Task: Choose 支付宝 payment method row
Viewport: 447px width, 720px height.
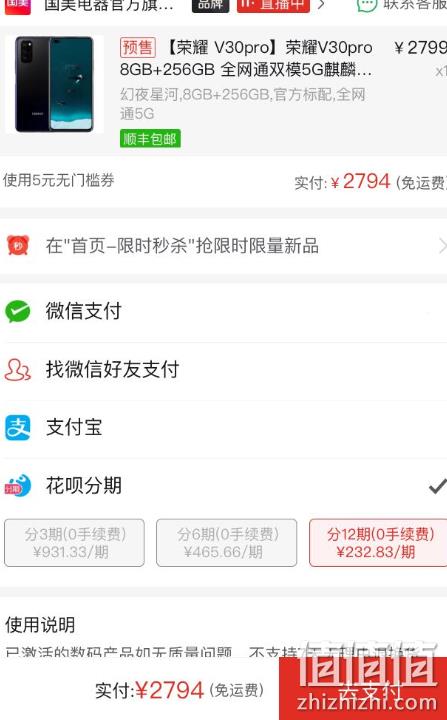Action: click(x=223, y=428)
